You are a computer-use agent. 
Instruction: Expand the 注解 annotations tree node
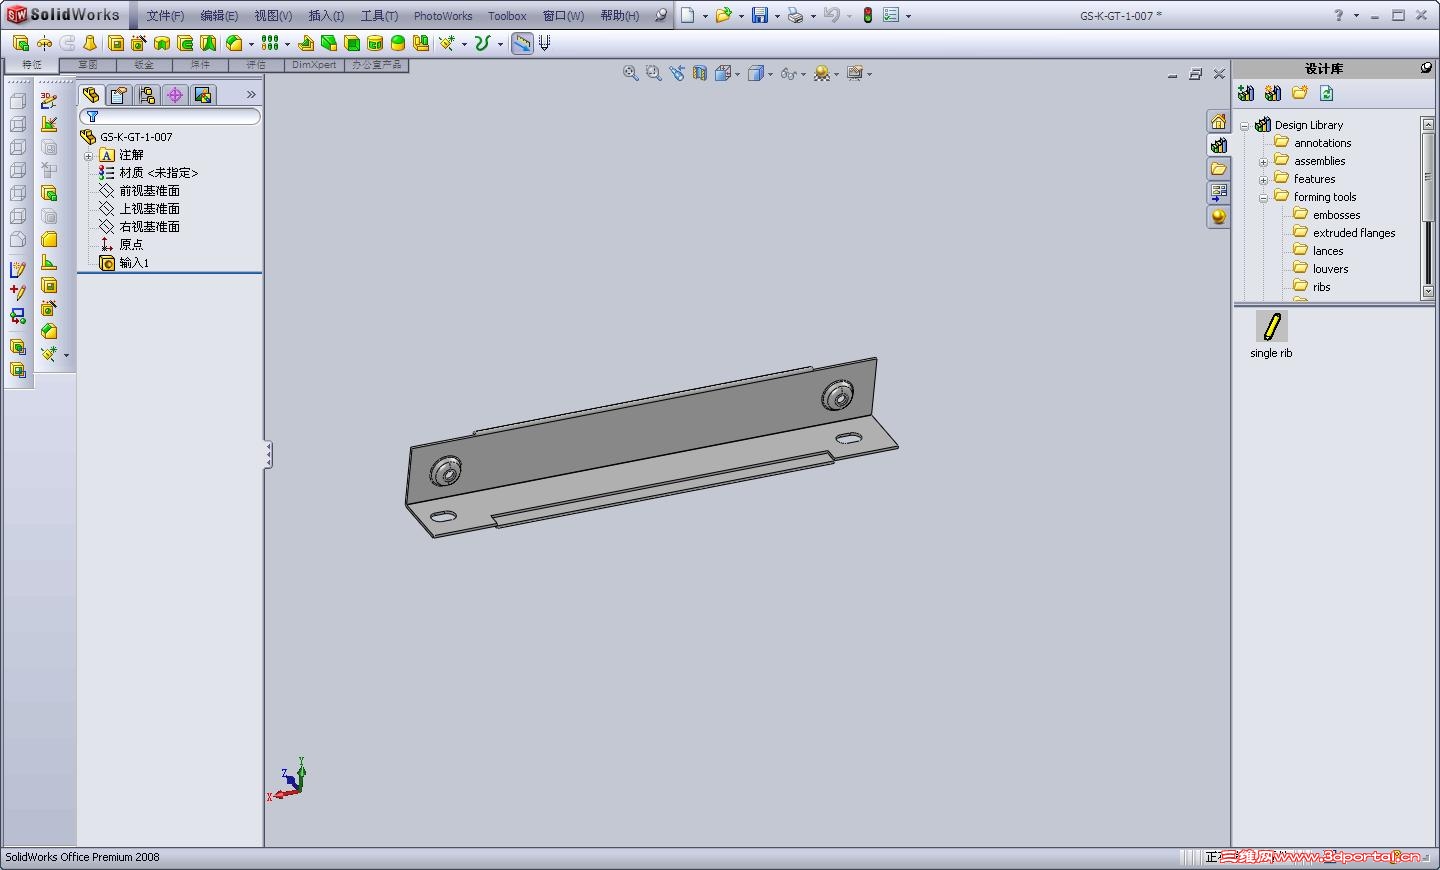click(x=89, y=156)
